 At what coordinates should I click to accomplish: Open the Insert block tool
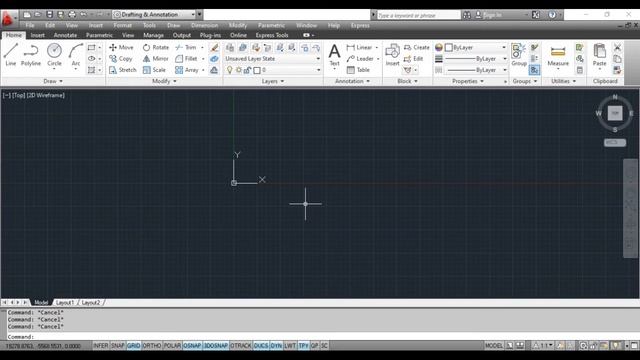point(392,55)
